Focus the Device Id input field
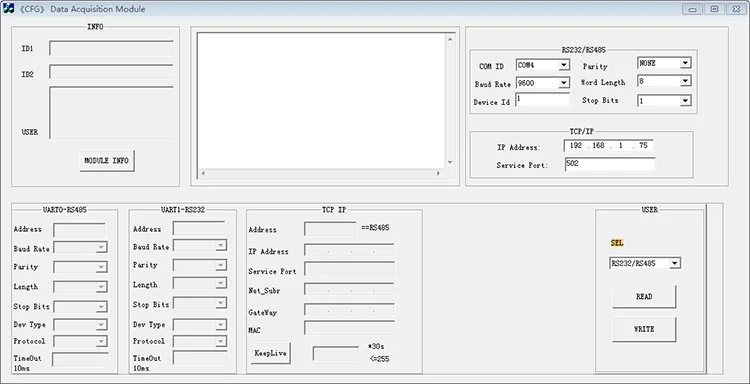The image size is (750, 384). click(542, 100)
